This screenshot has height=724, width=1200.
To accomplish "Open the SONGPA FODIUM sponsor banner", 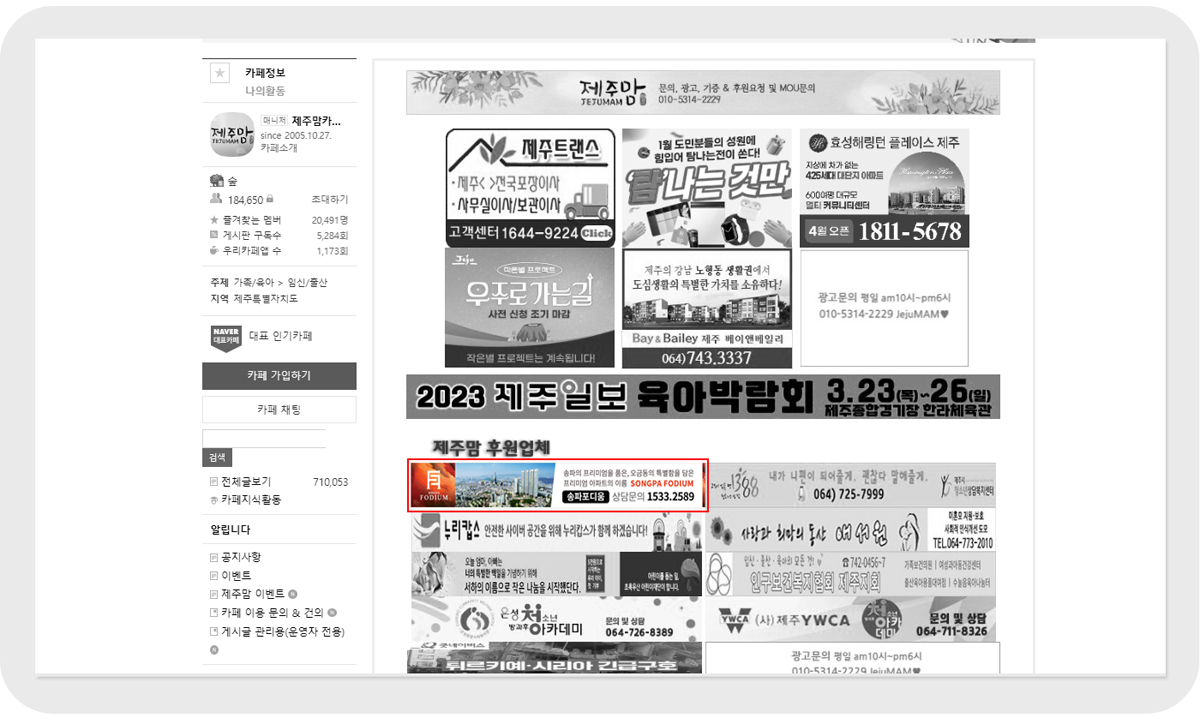I will 558,485.
